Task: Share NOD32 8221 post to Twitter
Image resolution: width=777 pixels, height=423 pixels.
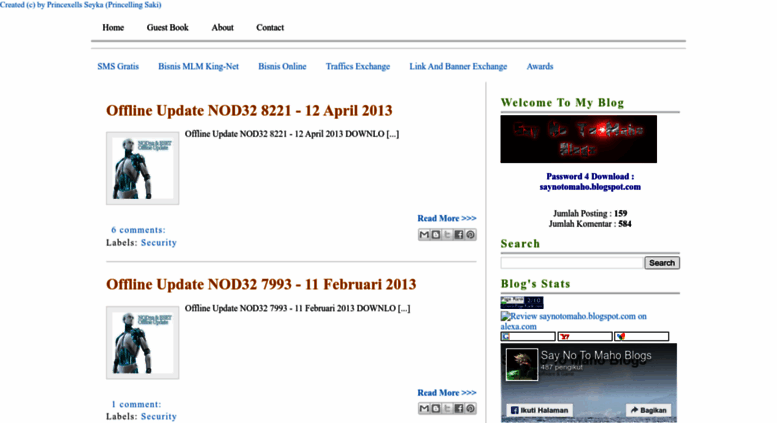Action: coord(447,234)
